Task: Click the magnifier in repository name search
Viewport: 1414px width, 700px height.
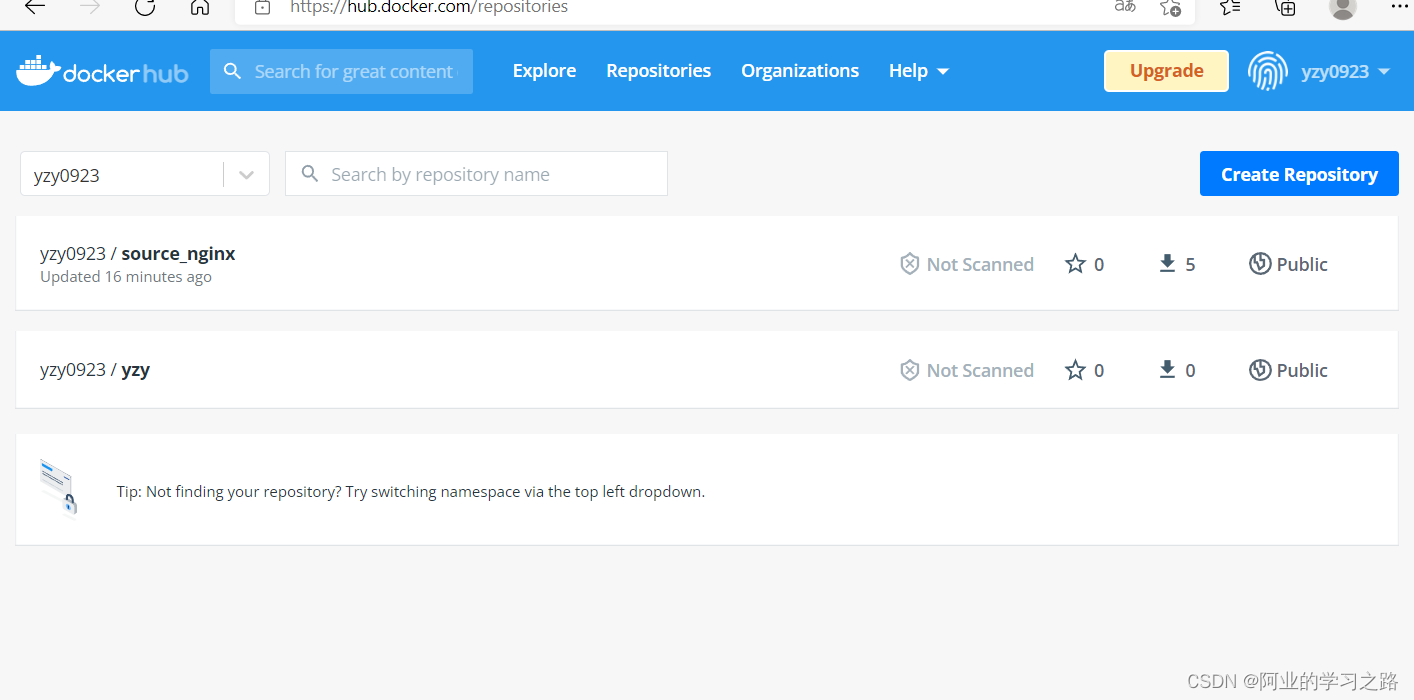Action: point(311,174)
